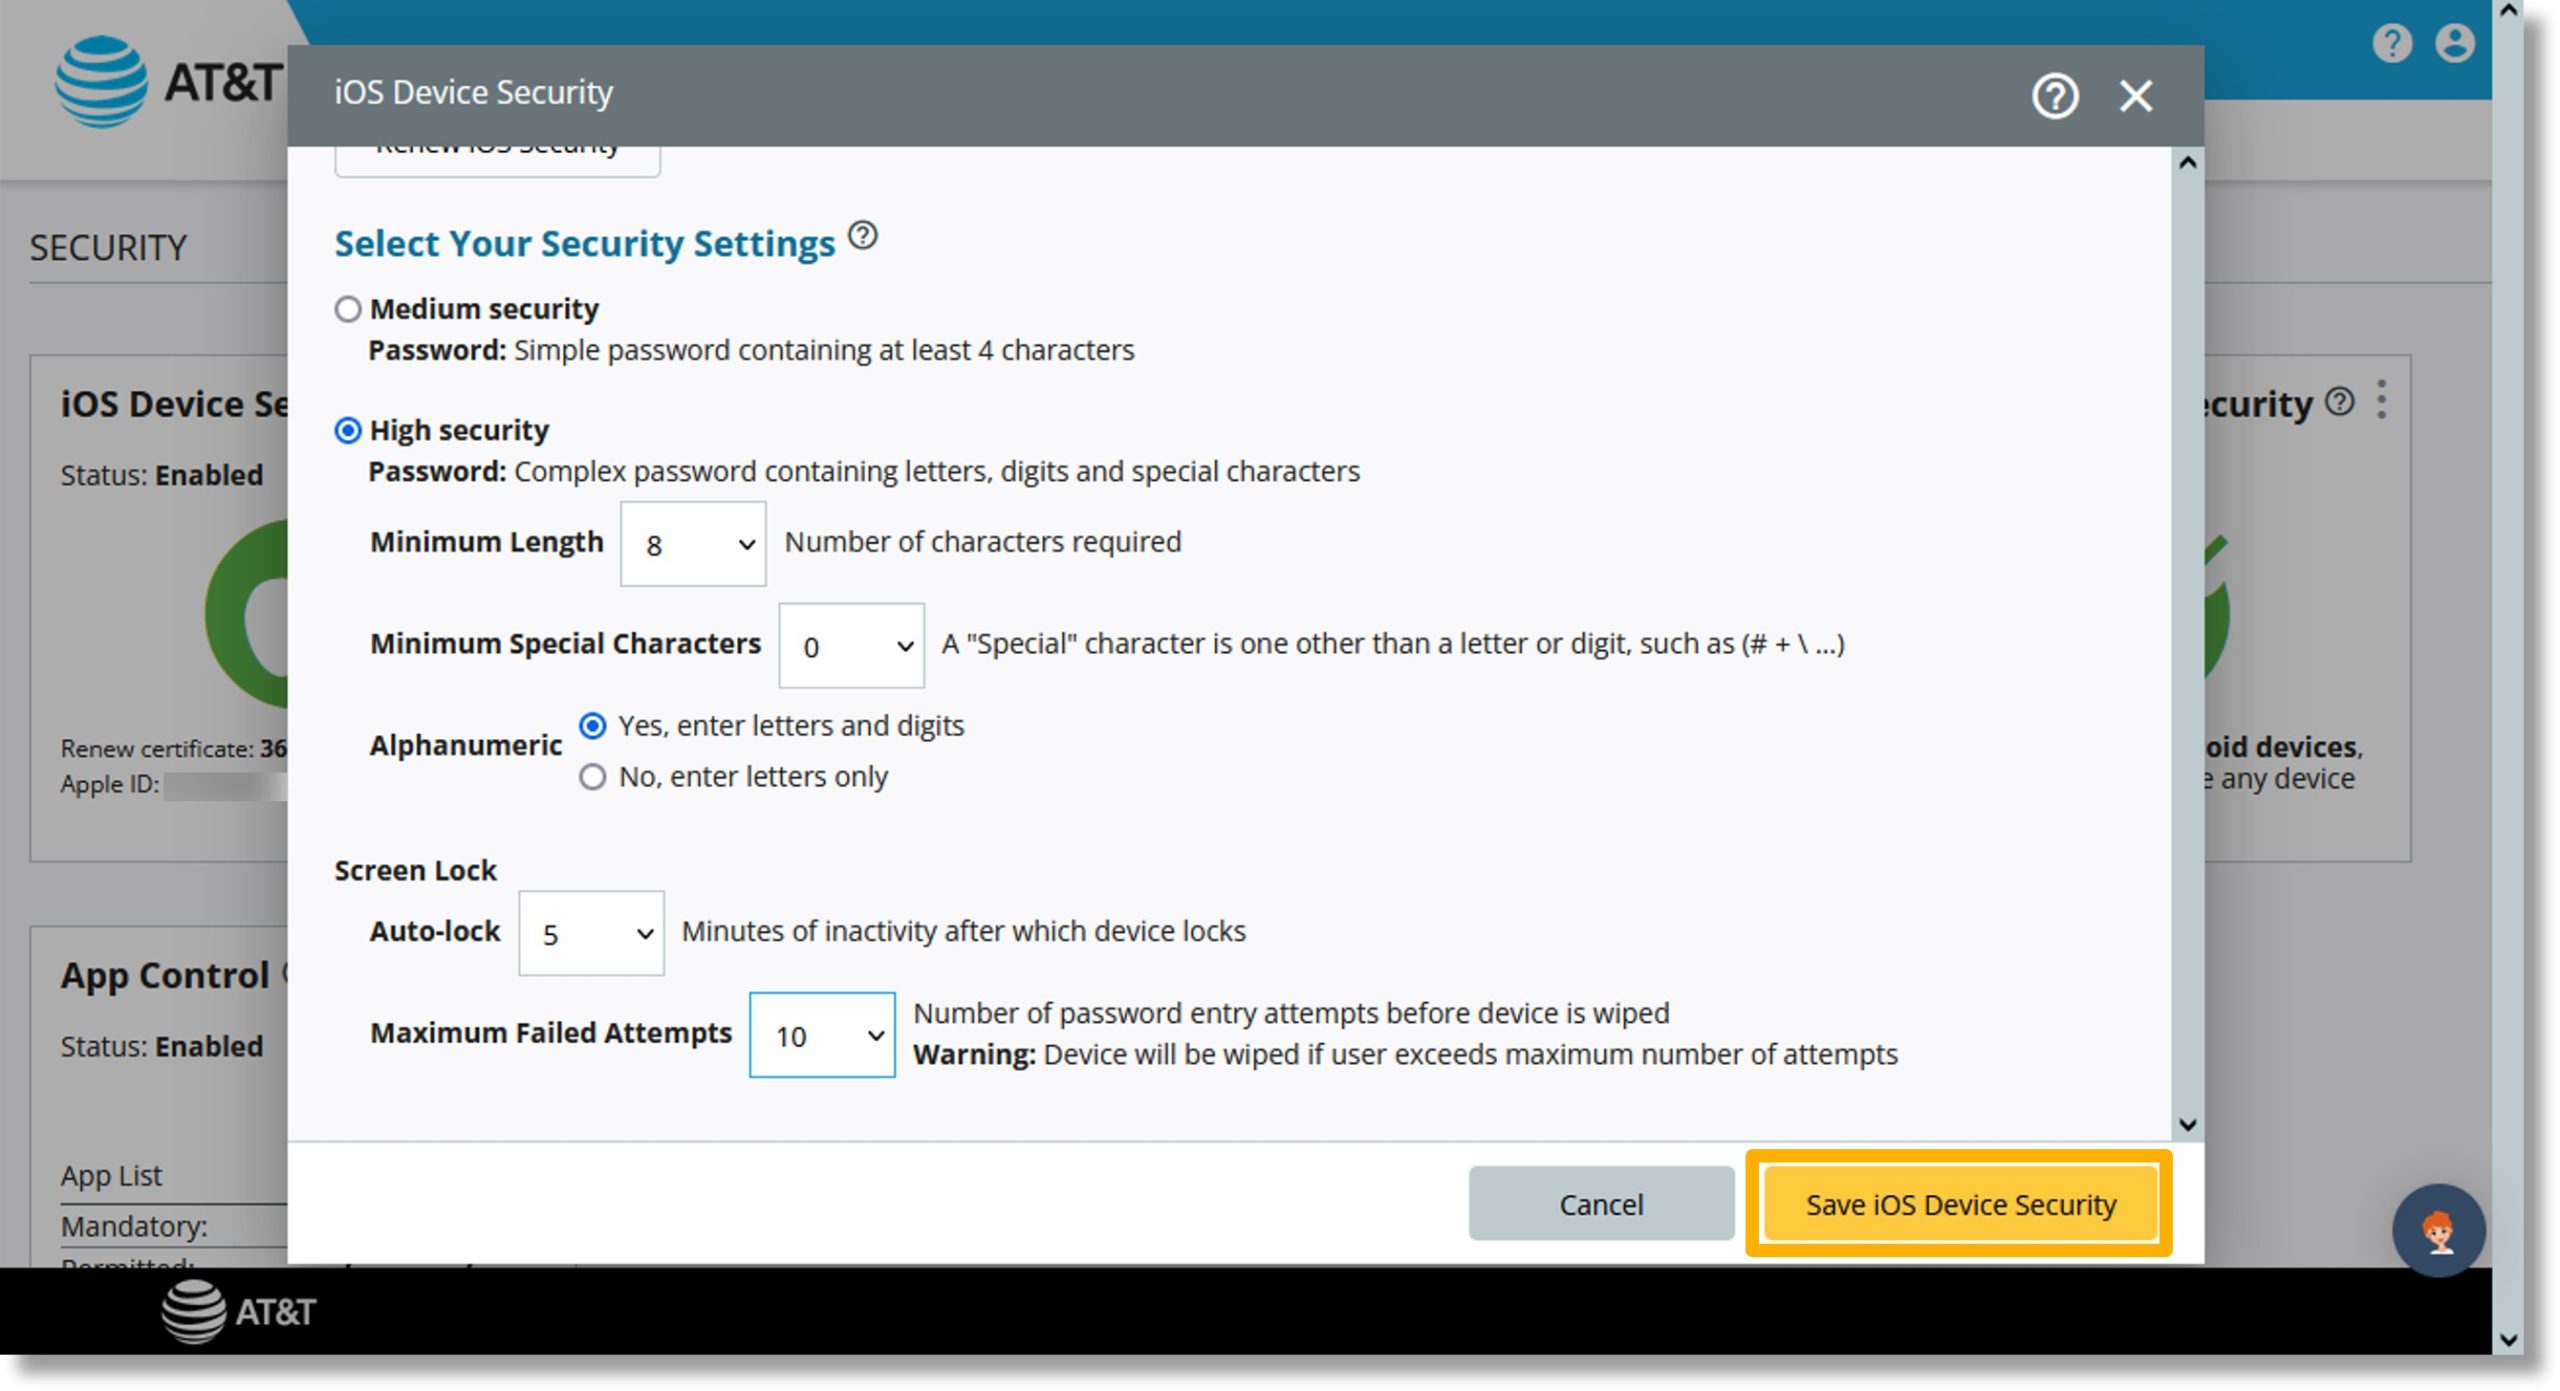Click help icon on right security card
2560x1391 pixels.
(x=2340, y=401)
